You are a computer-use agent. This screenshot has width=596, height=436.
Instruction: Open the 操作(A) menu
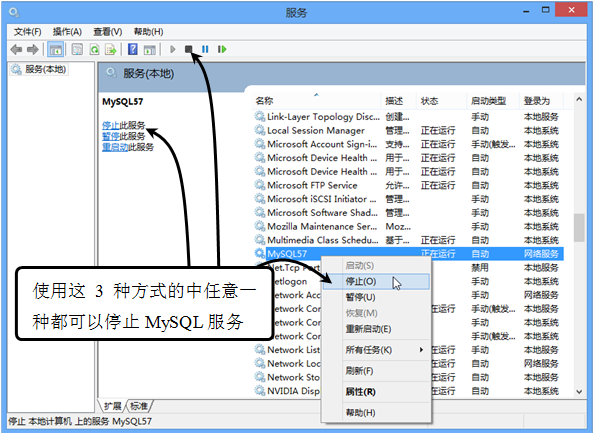click(67, 32)
